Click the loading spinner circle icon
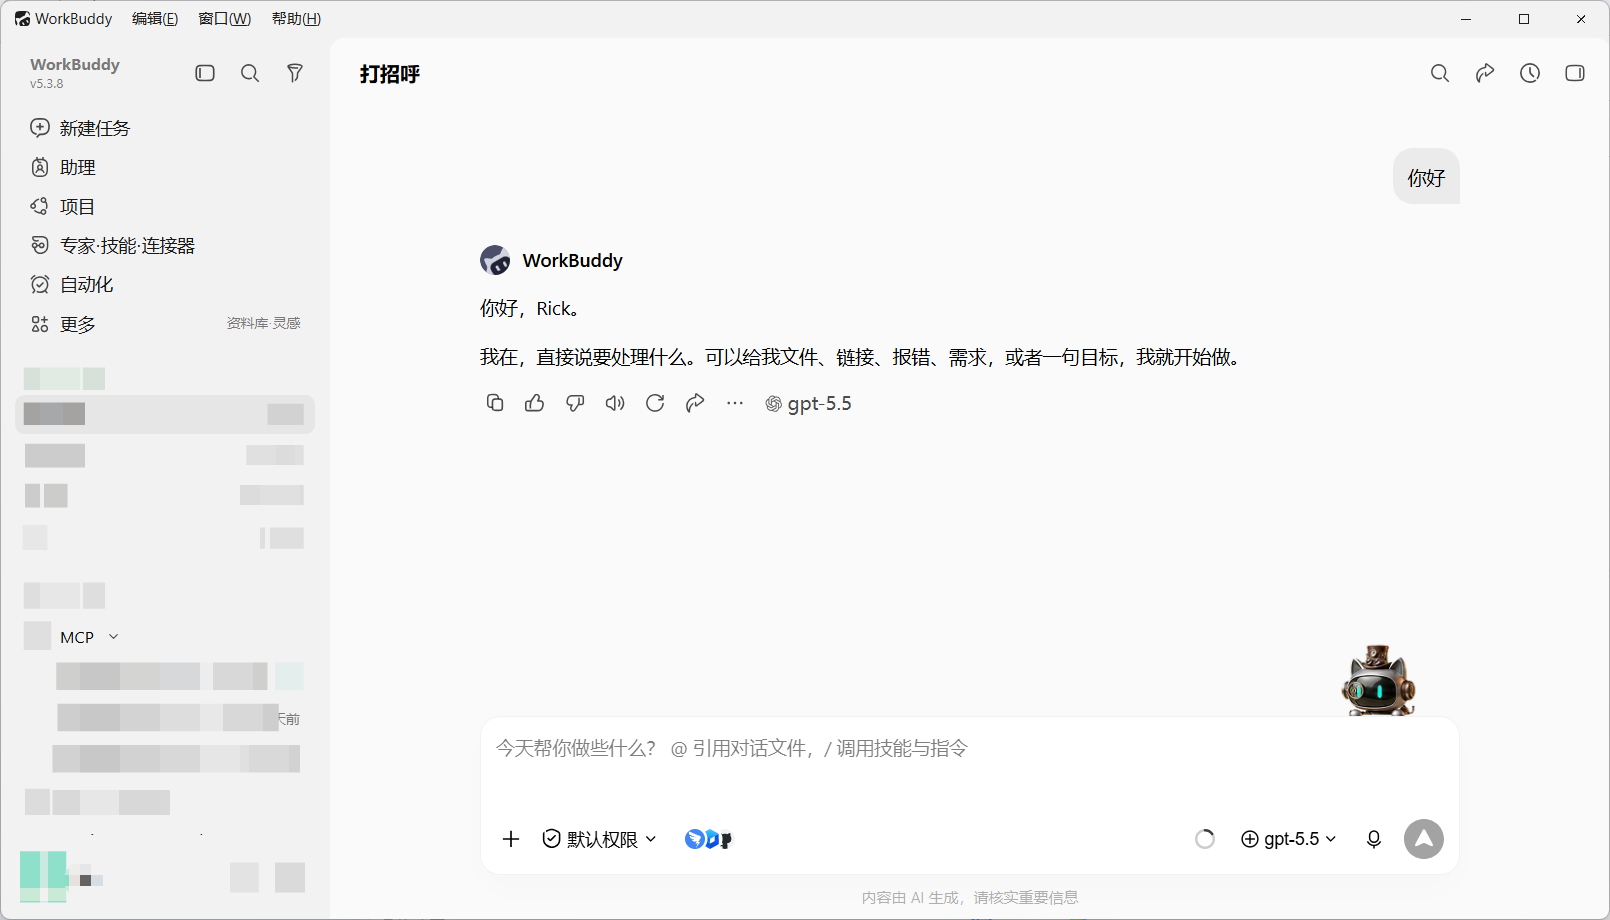This screenshot has width=1610, height=920. (x=1205, y=839)
